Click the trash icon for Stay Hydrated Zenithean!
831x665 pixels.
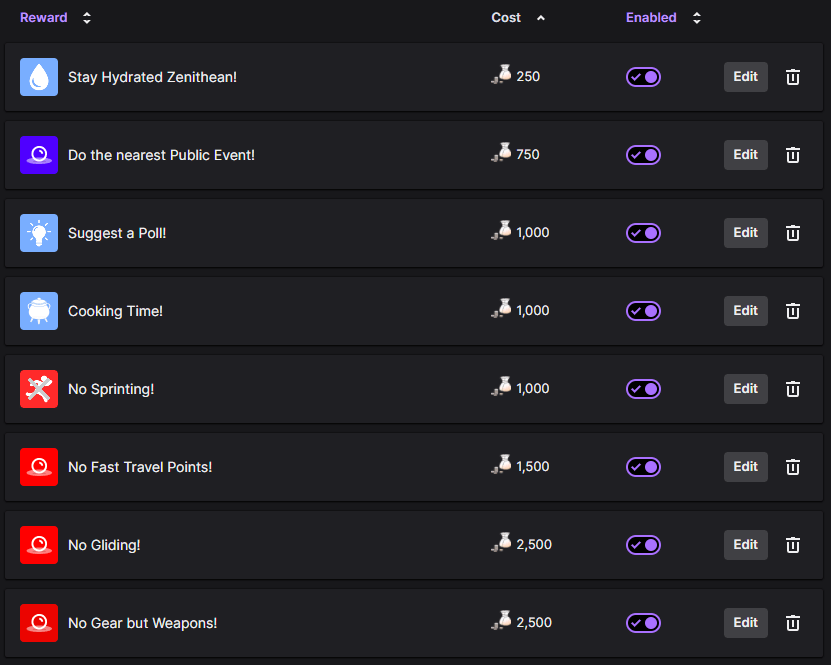pos(792,77)
